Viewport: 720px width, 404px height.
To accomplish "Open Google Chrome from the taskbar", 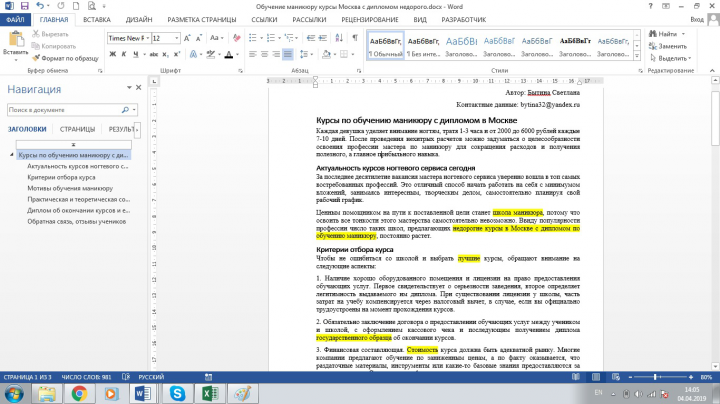I will (79, 393).
